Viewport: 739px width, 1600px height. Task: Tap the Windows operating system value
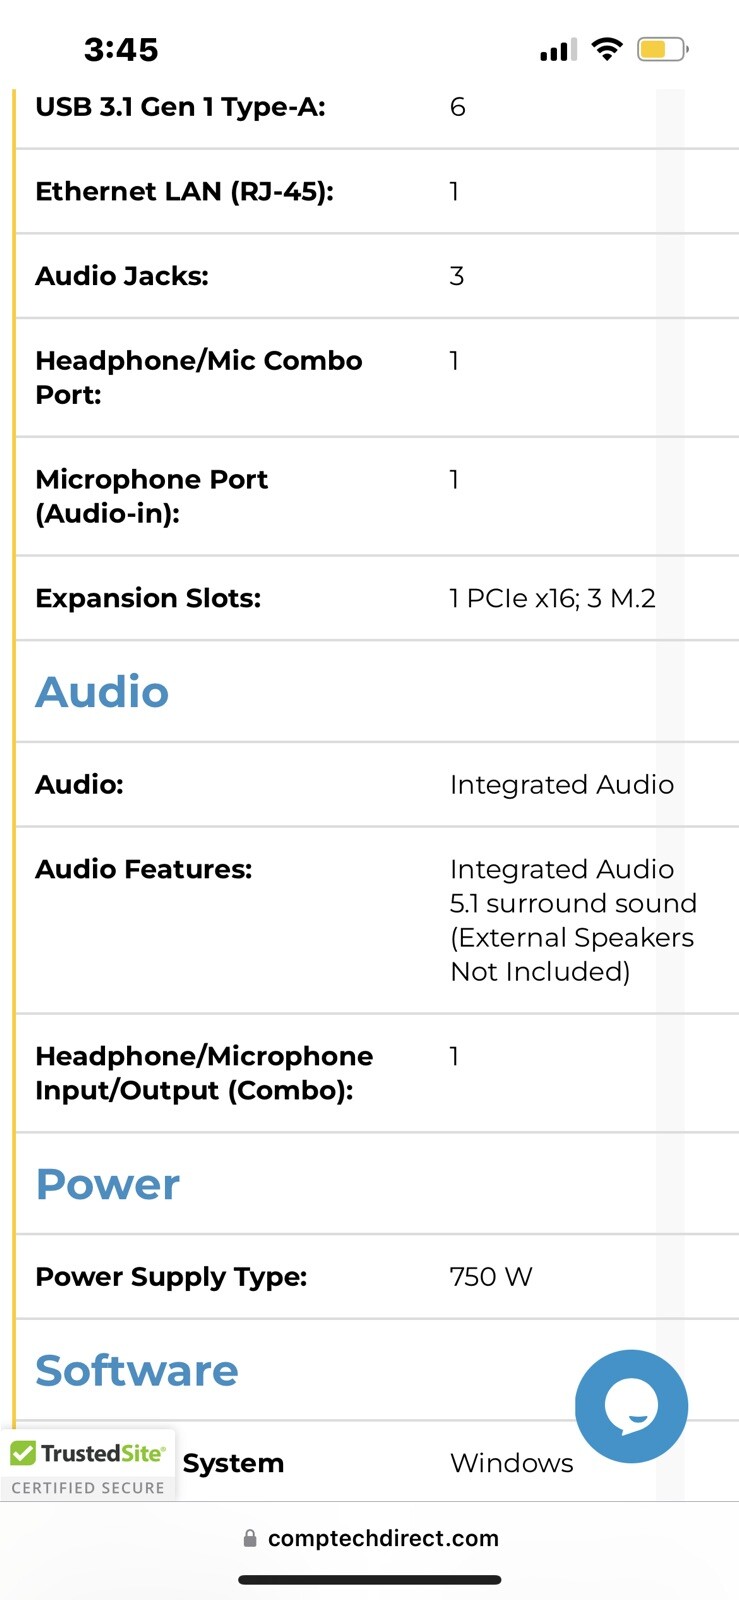(512, 1463)
